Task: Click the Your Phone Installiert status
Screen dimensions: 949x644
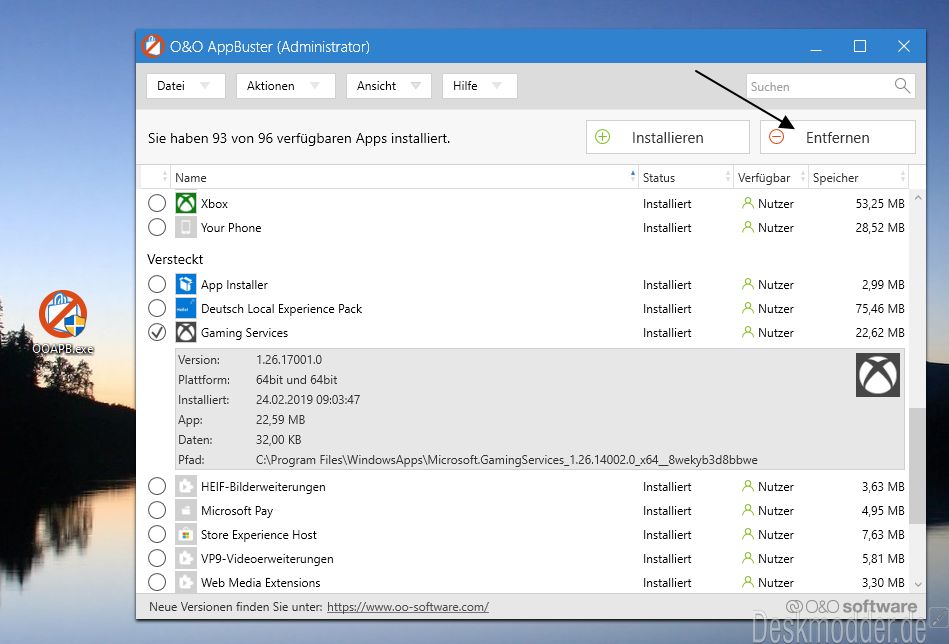Action: (x=667, y=228)
